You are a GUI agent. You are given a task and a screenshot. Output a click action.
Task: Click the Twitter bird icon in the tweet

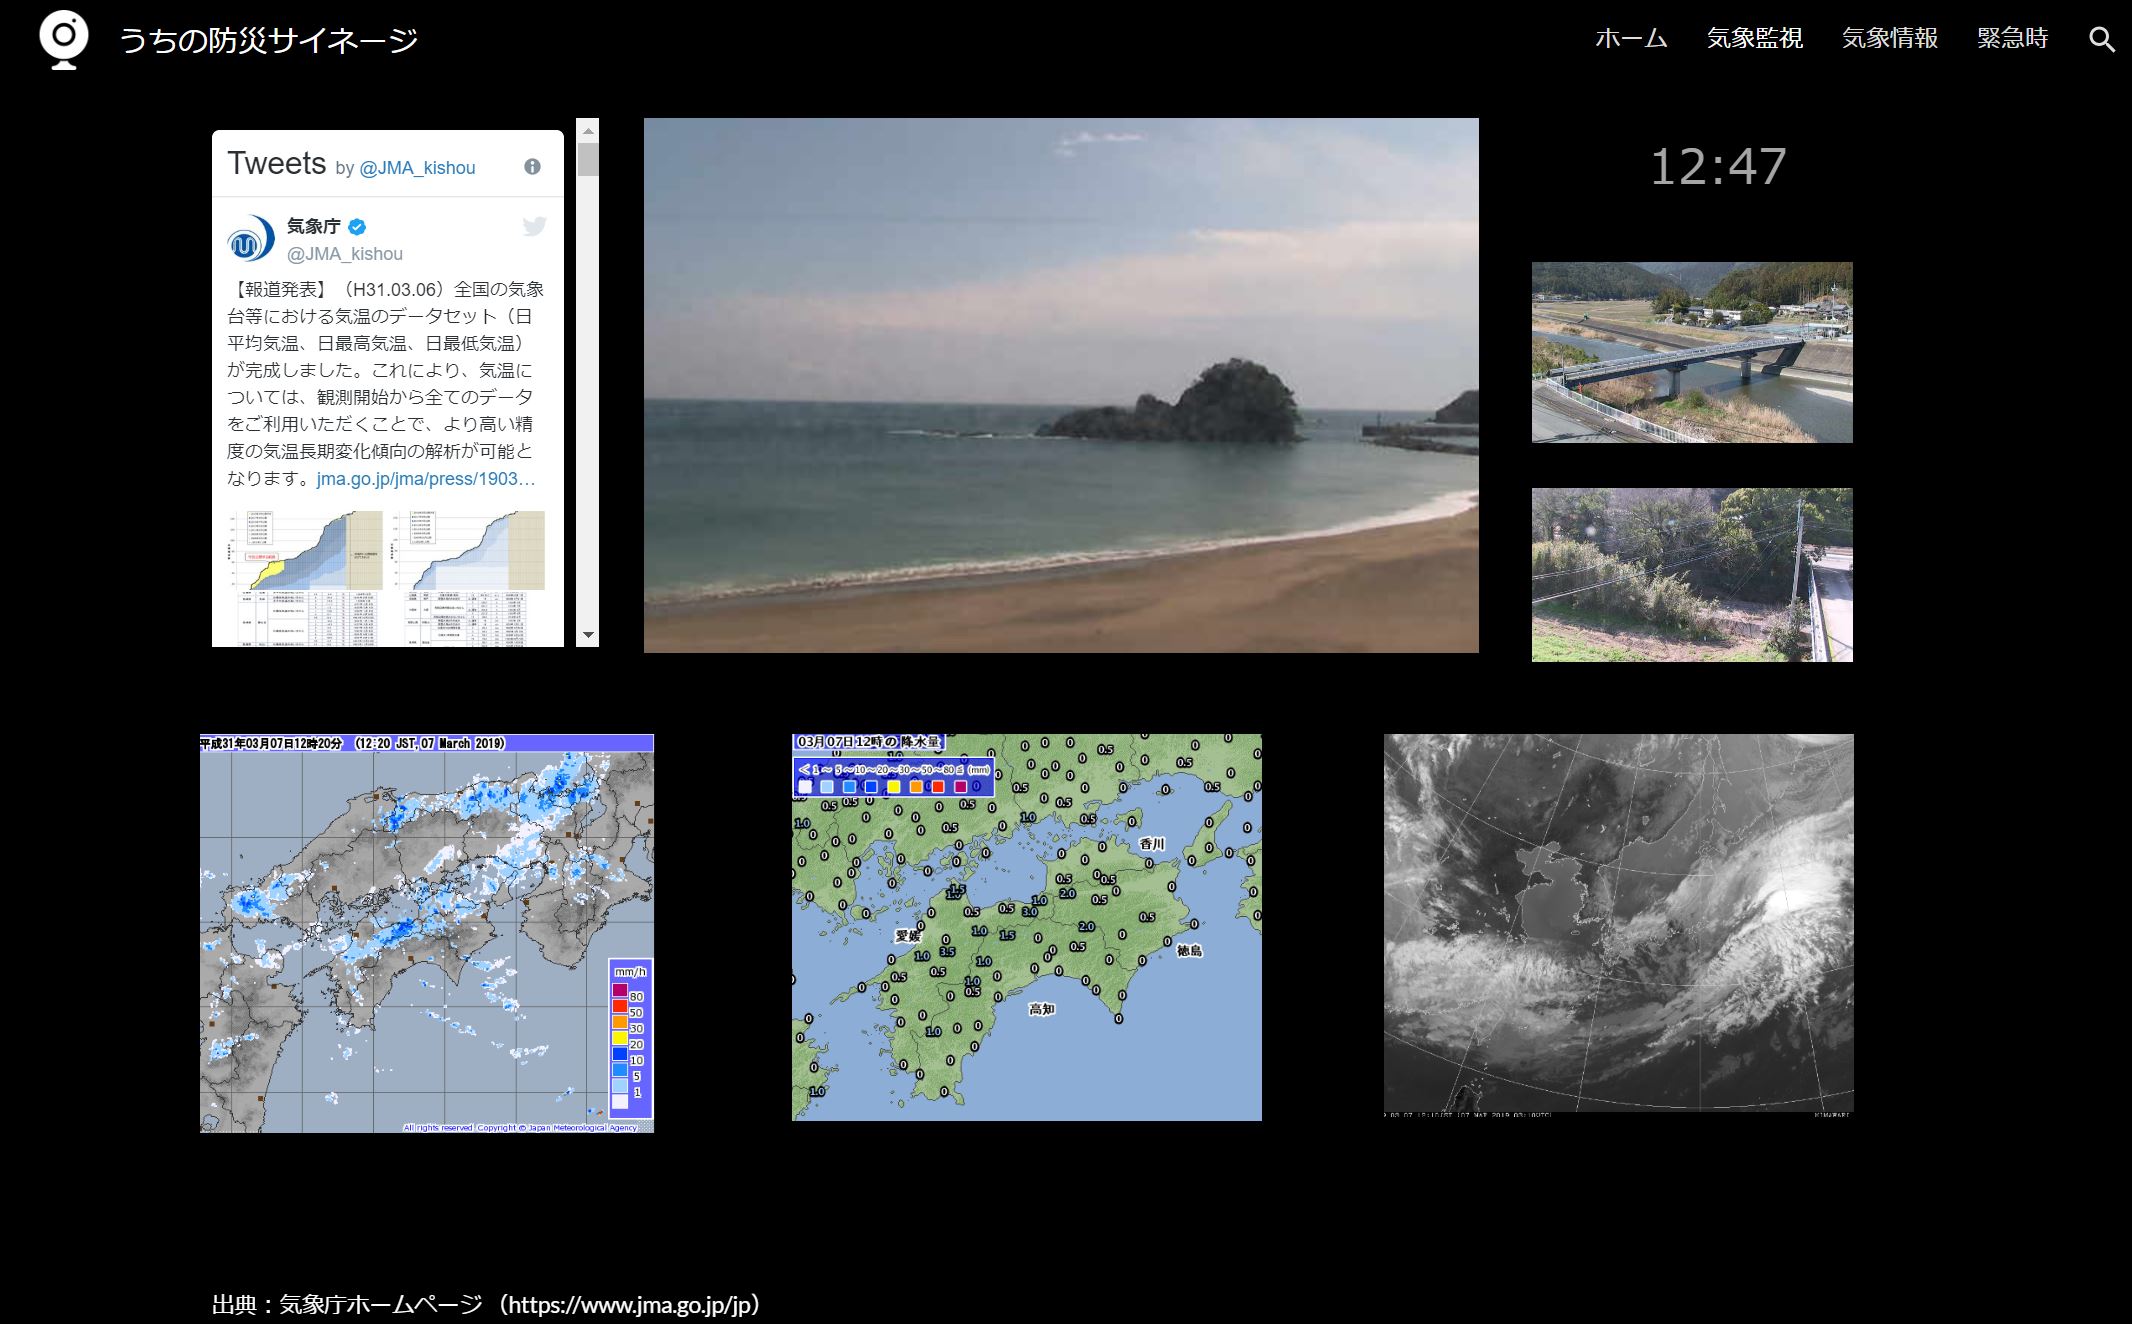[534, 227]
